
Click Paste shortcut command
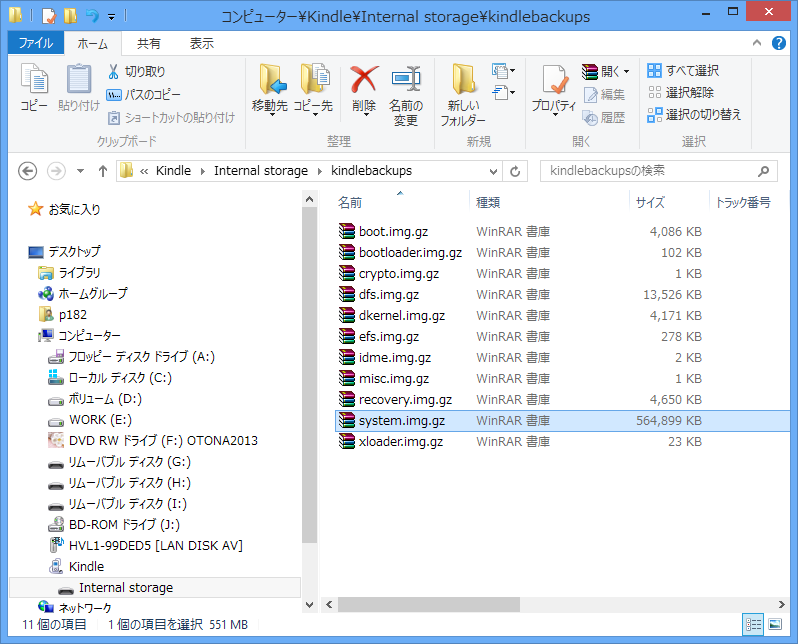click(x=171, y=118)
